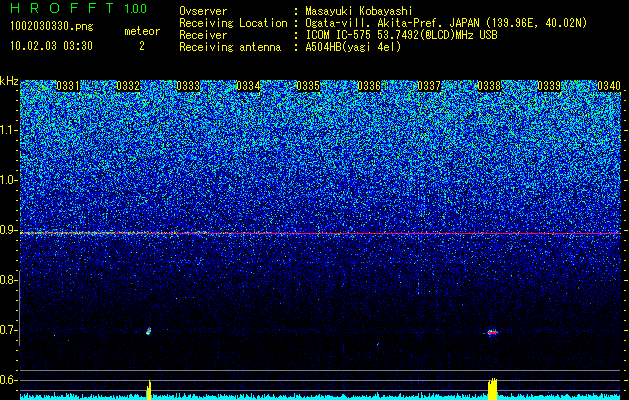Click the 0337 time marker

click(x=429, y=86)
